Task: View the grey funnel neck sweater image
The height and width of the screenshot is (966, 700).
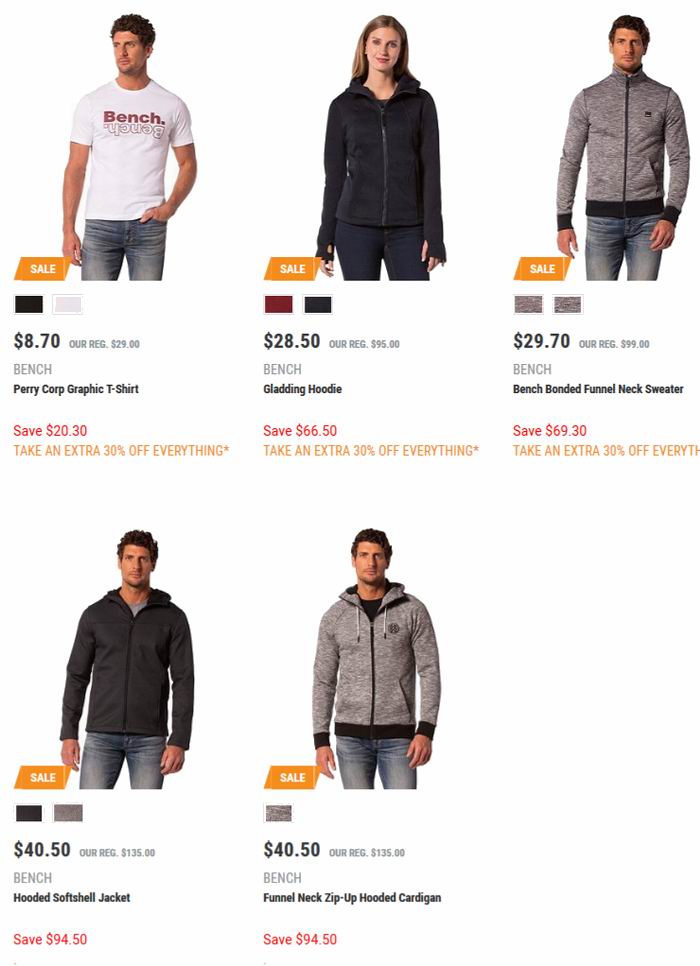Action: coord(624,147)
